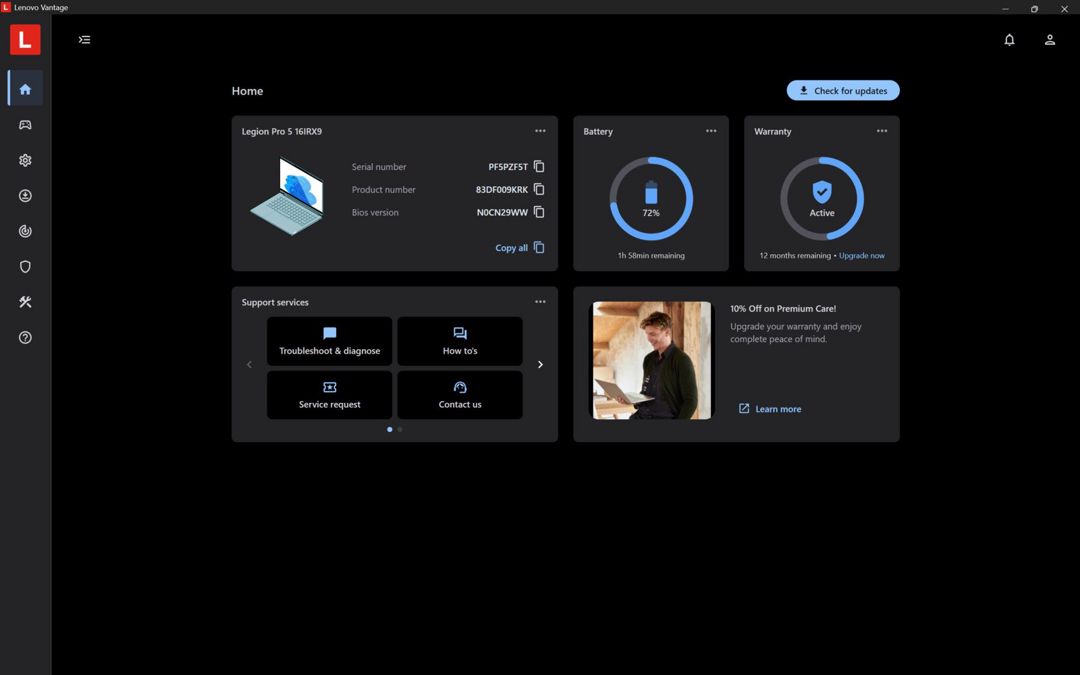
Task: Click the 12 months remaining text
Action: pos(795,256)
